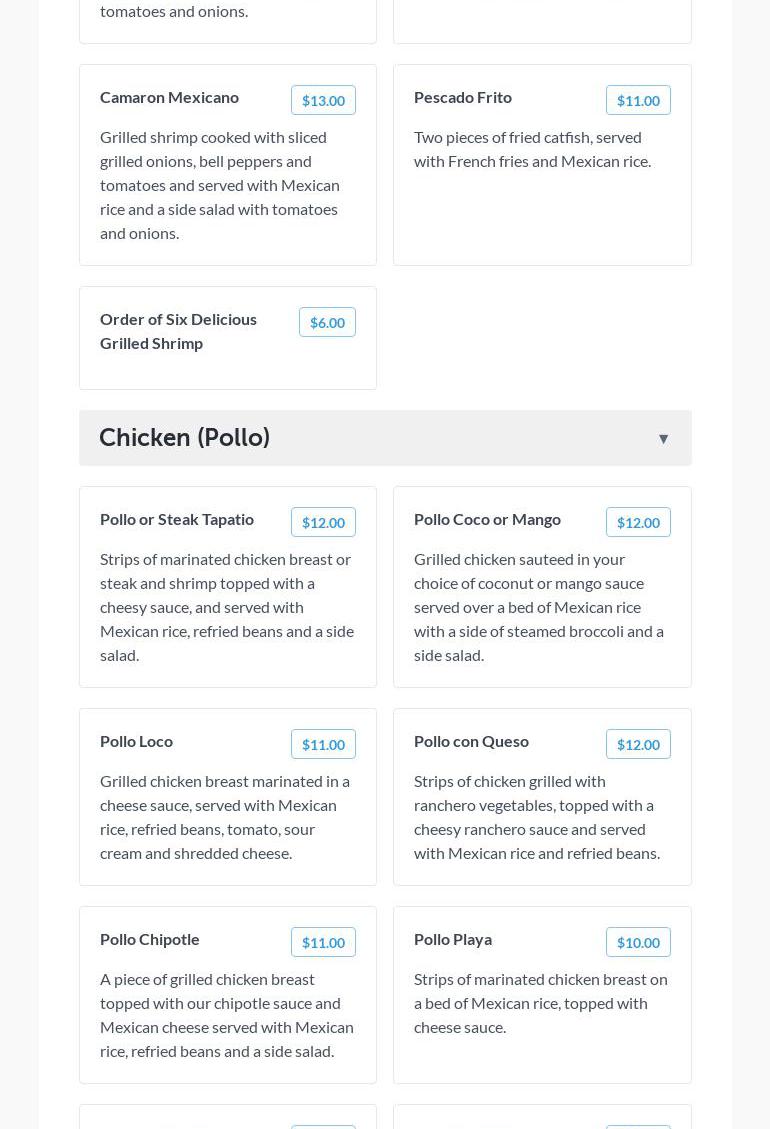Select Order of Six Delicious Grilled Shrimp

[178, 331]
